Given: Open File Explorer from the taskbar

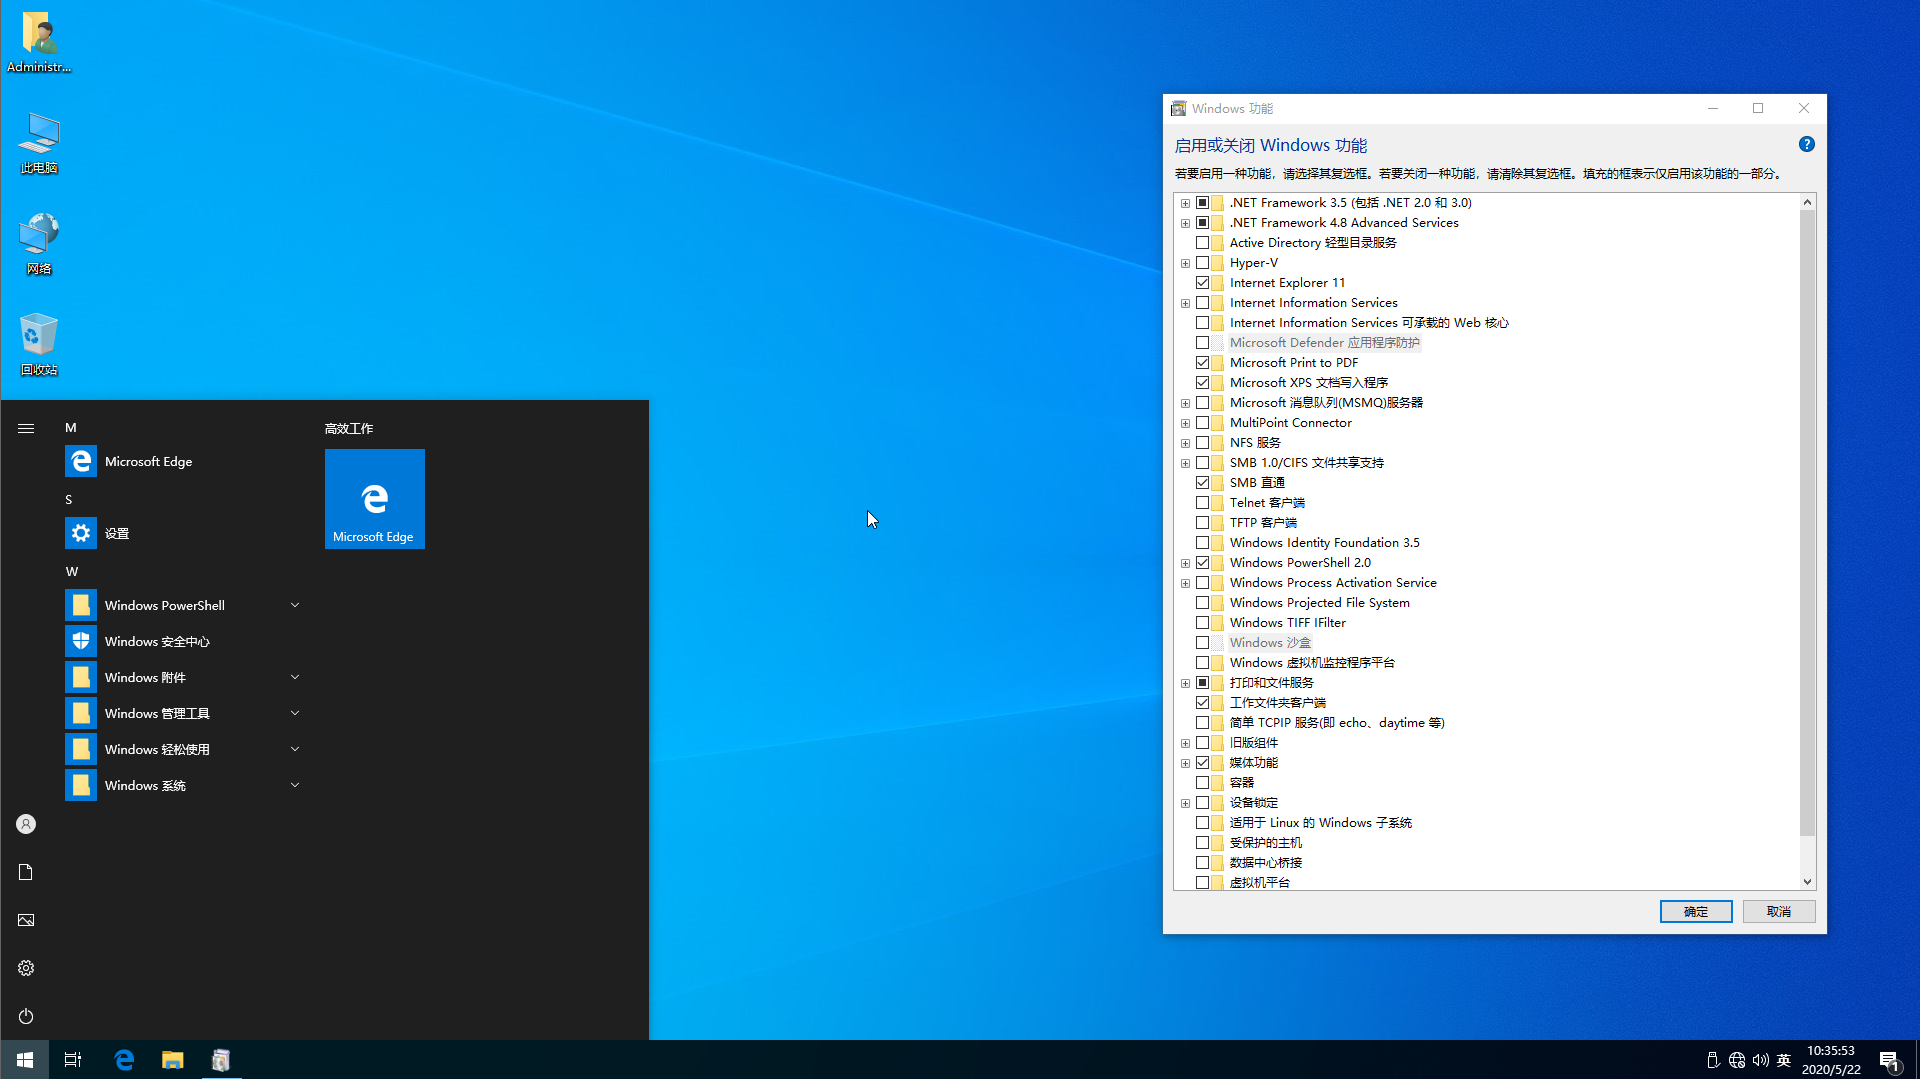Looking at the screenshot, I should coord(172,1060).
